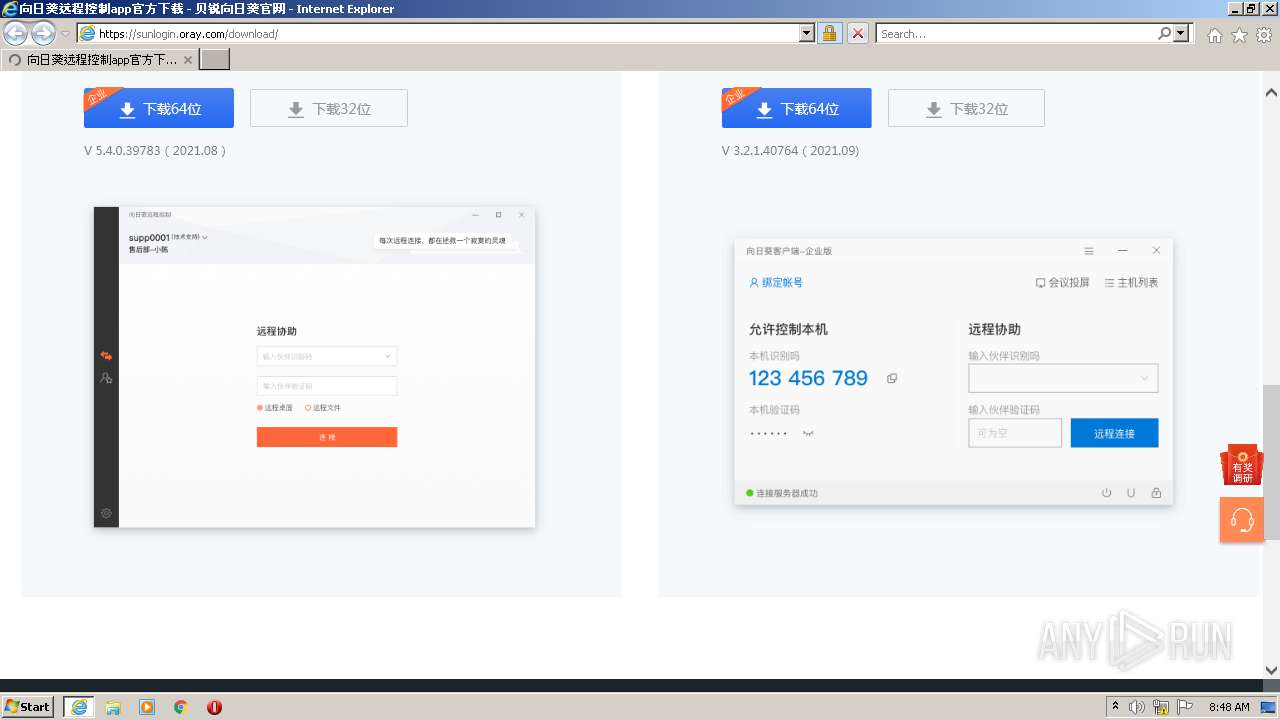Click the volume speaker tray icon

(x=1137, y=707)
